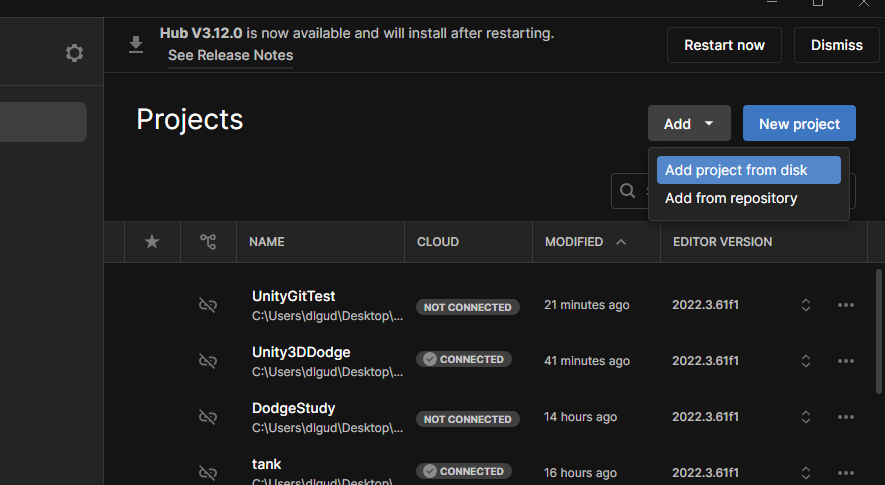
Task: Change editor version for DodgeStudy
Action: [806, 417]
